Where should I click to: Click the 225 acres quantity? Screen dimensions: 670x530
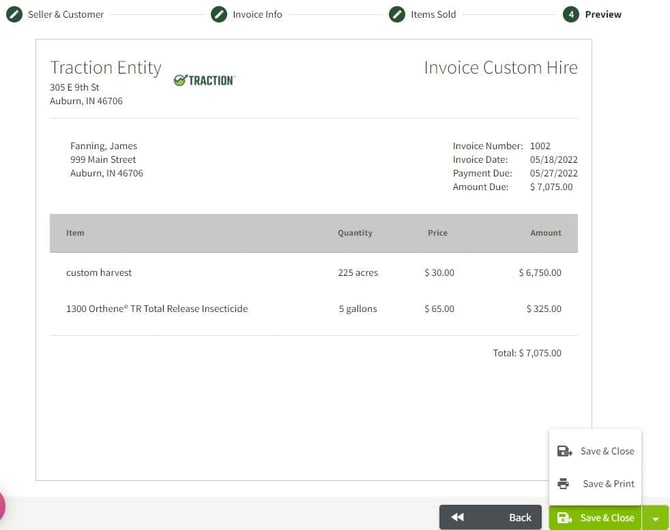358,272
